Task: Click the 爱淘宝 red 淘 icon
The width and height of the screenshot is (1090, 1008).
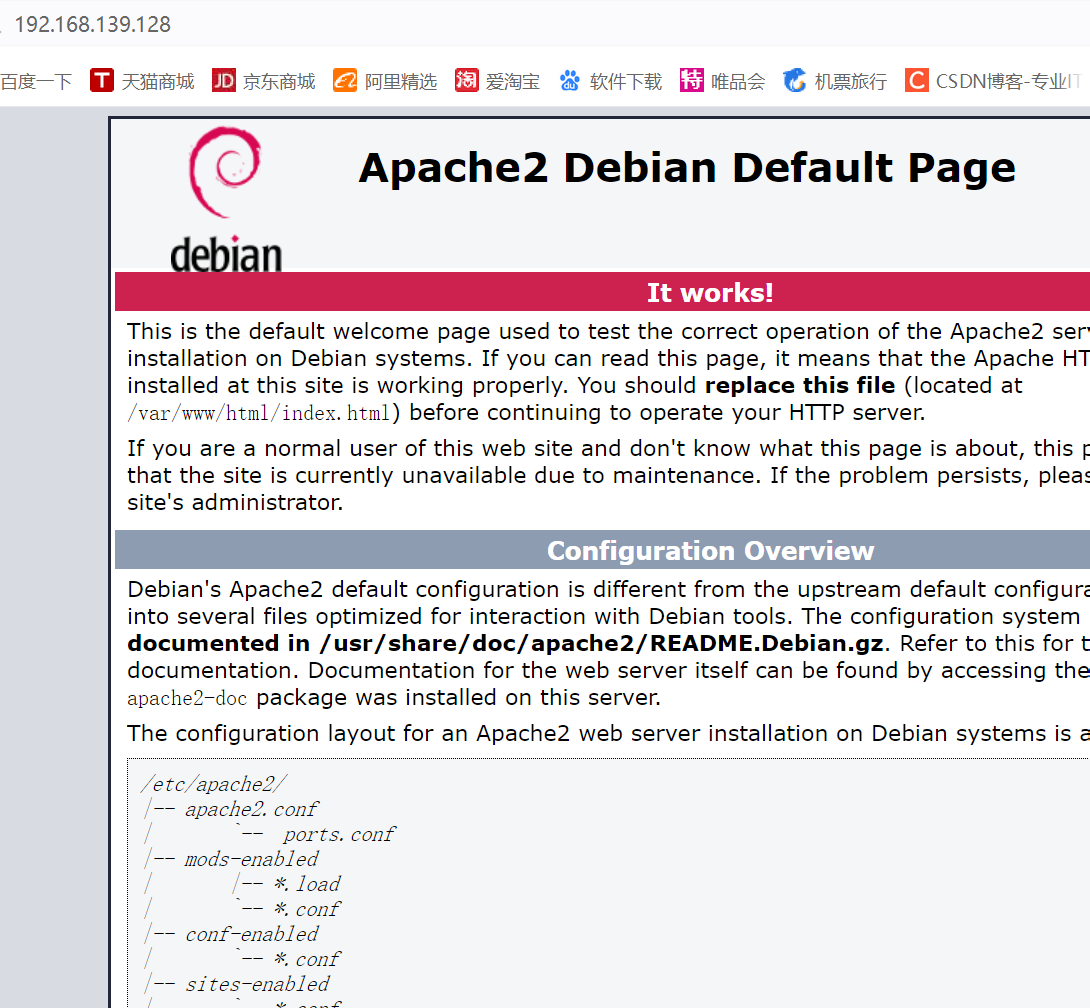Action: click(466, 81)
